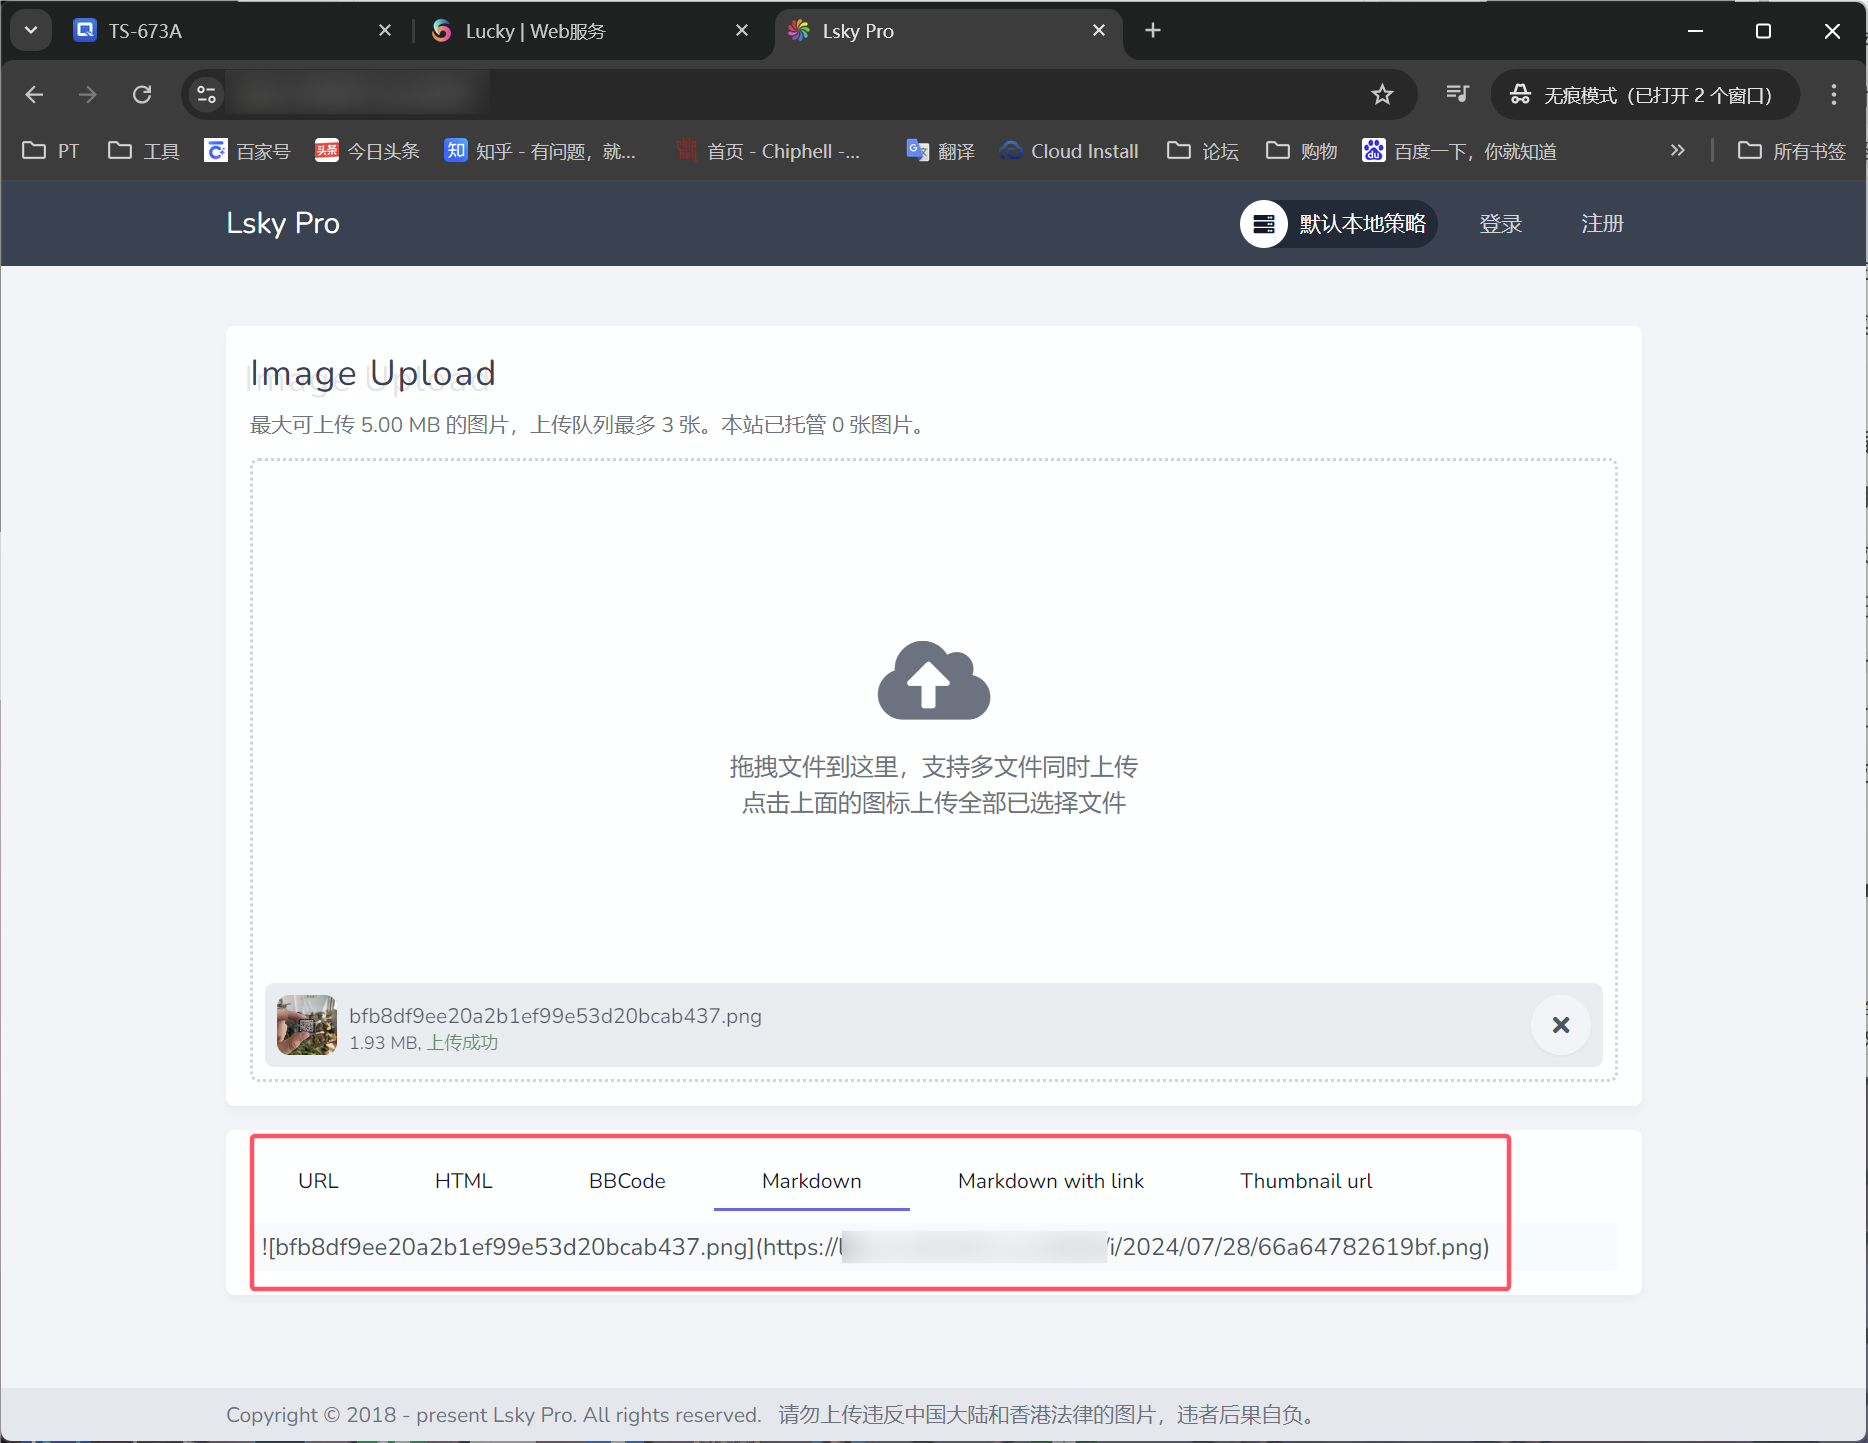This screenshot has width=1868, height=1443.
Task: Expand hidden bookmarks with the double chevron
Action: pyautogui.click(x=1677, y=150)
